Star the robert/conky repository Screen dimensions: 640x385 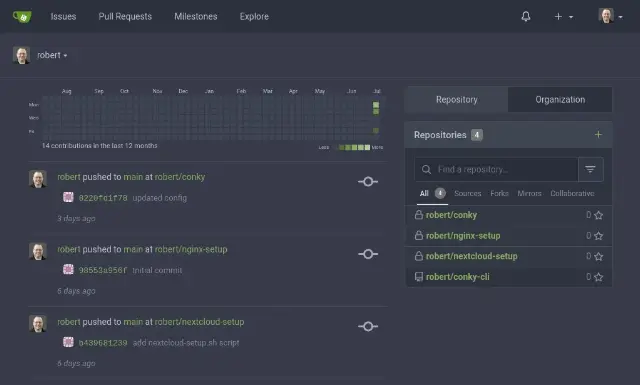point(598,215)
